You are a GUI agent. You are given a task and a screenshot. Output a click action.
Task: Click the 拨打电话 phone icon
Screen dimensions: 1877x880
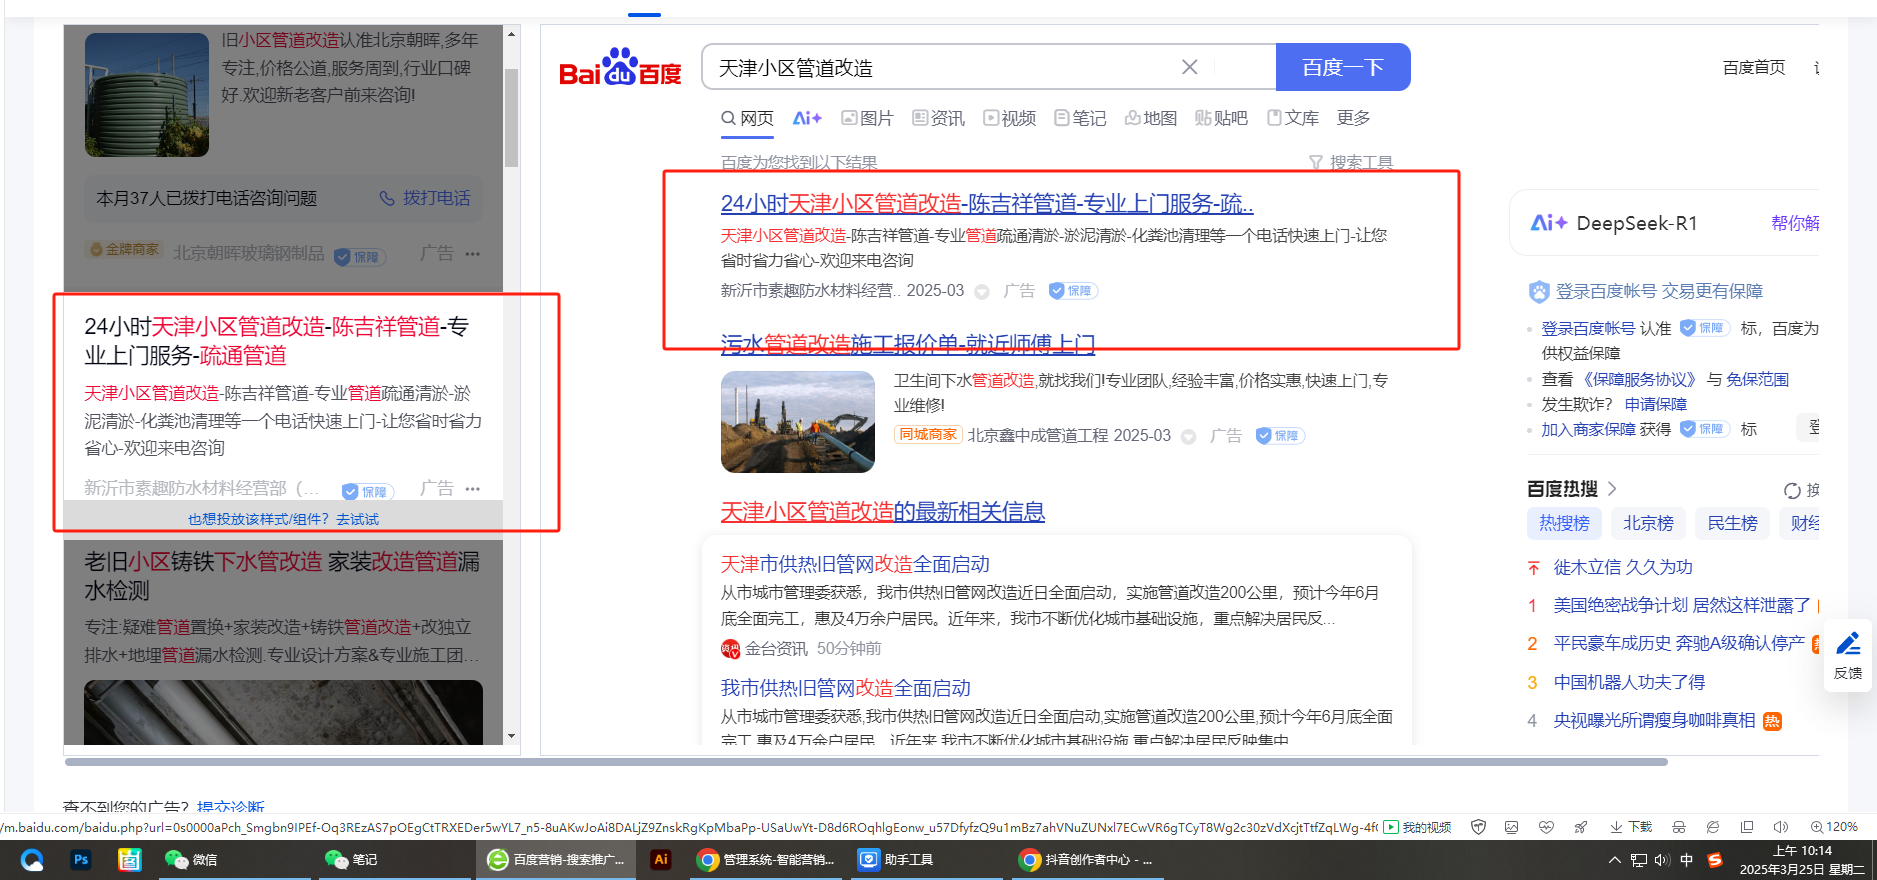point(387,198)
